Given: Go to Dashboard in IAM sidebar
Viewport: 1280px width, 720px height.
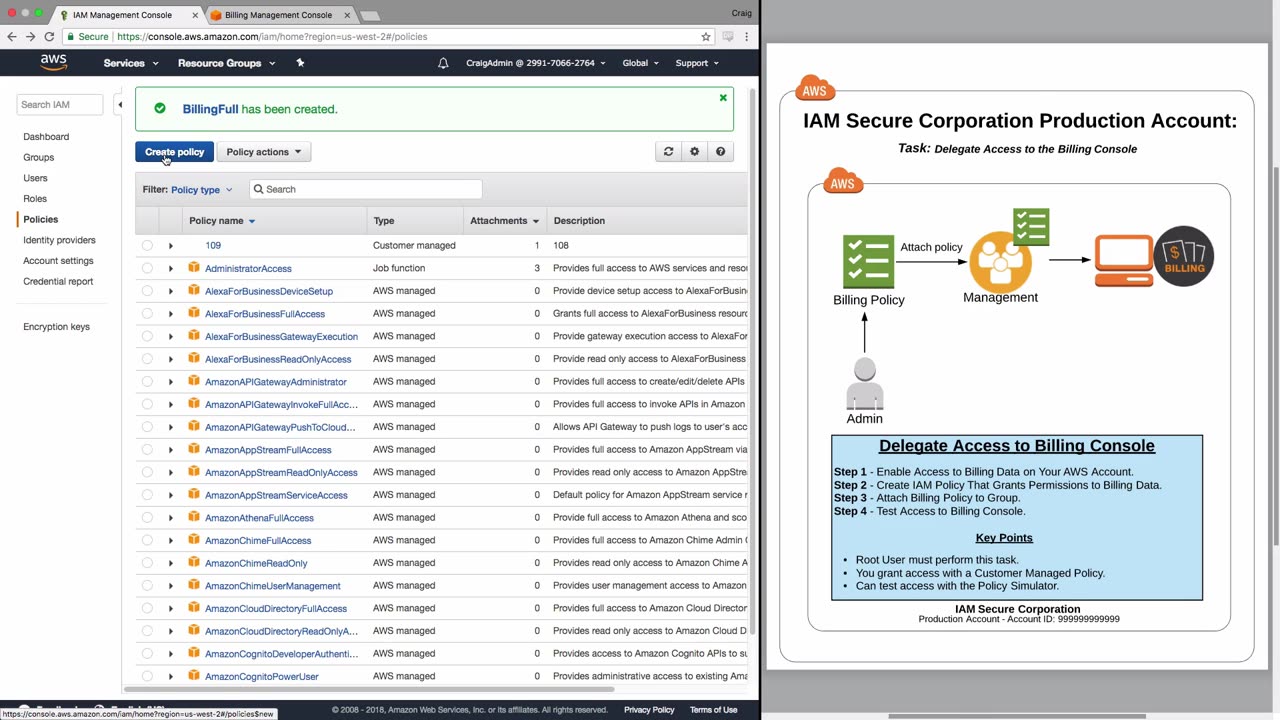Looking at the screenshot, I should click(x=46, y=137).
